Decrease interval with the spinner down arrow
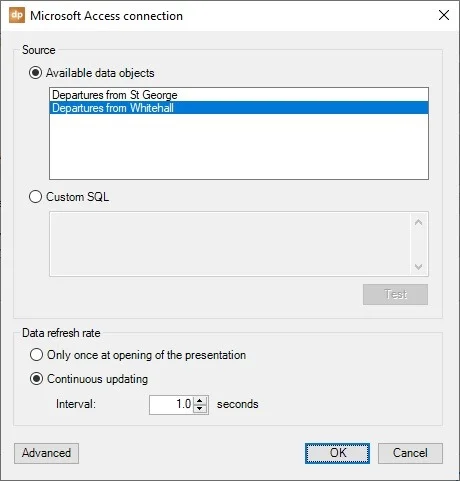 coord(200,409)
